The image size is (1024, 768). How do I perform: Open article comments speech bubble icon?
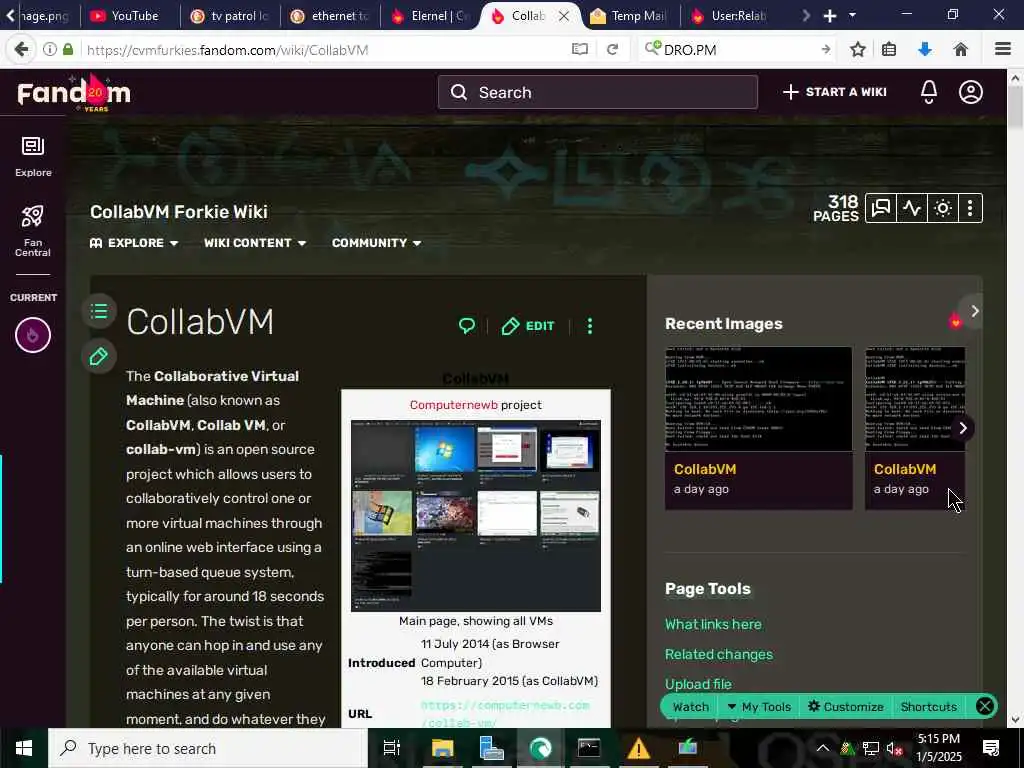466,326
